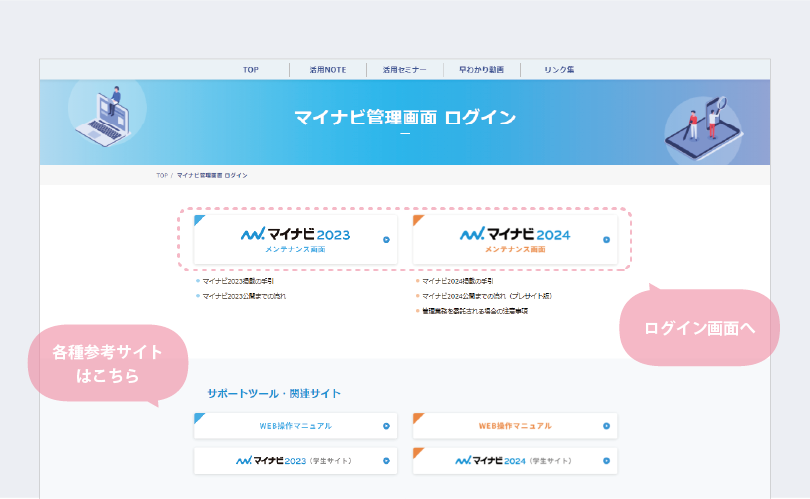The height and width of the screenshot is (499, 810).
Task: Open 管理業務を委託される場合の注意事項 link
Action: pos(475,311)
